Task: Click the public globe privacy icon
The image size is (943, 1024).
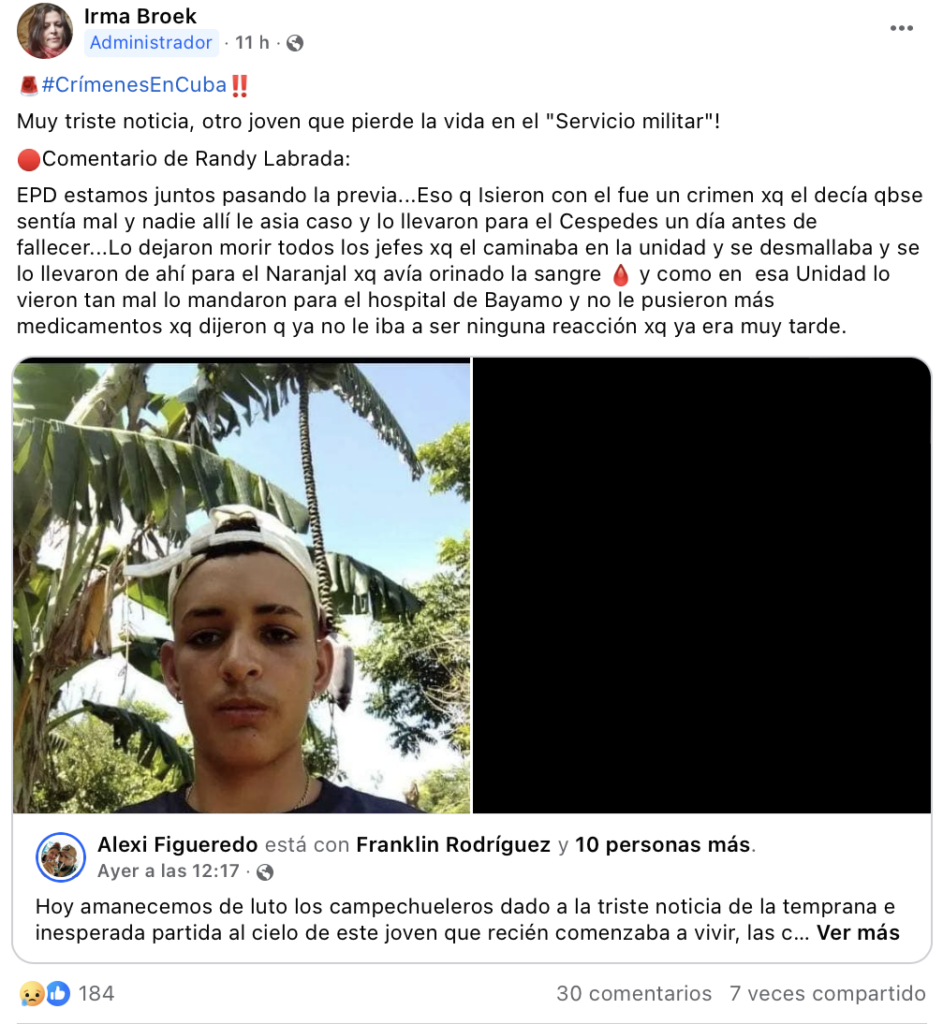Action: click(295, 43)
